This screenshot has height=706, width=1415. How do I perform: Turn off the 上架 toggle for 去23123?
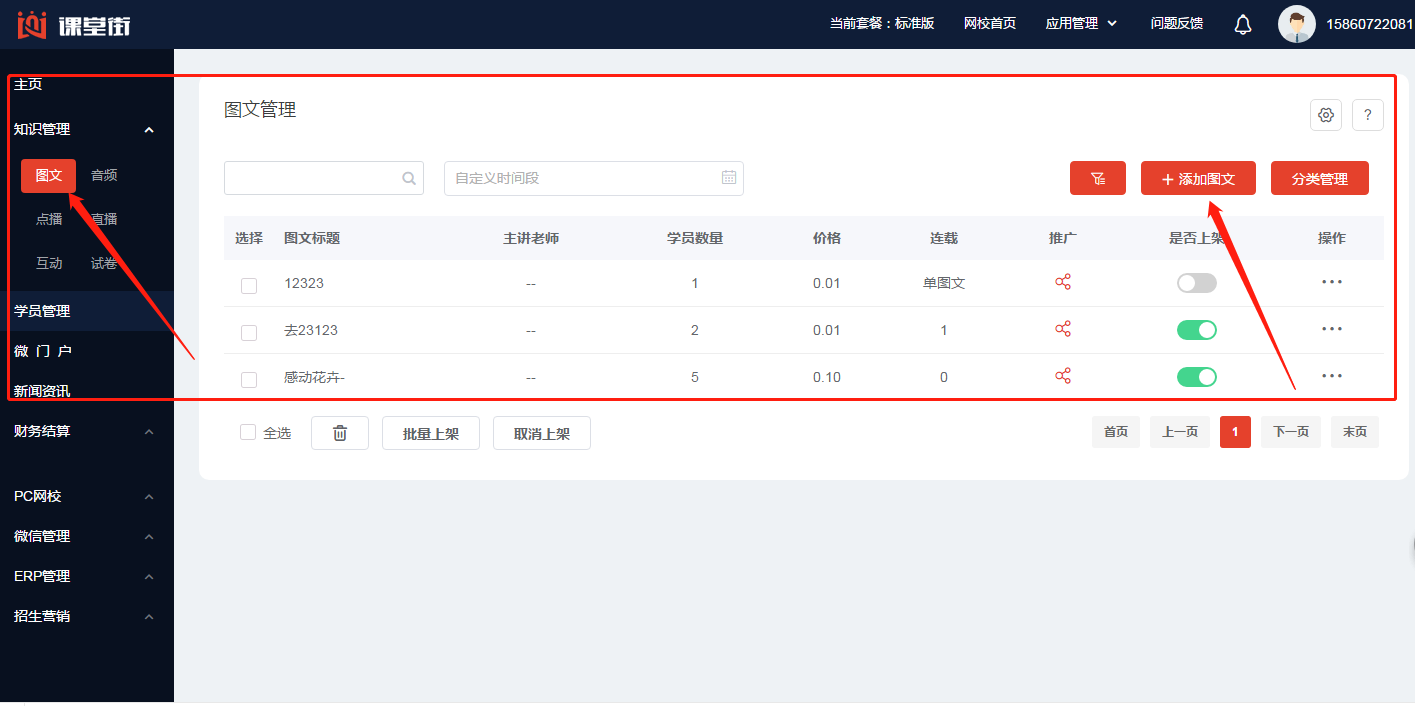tap(1196, 330)
